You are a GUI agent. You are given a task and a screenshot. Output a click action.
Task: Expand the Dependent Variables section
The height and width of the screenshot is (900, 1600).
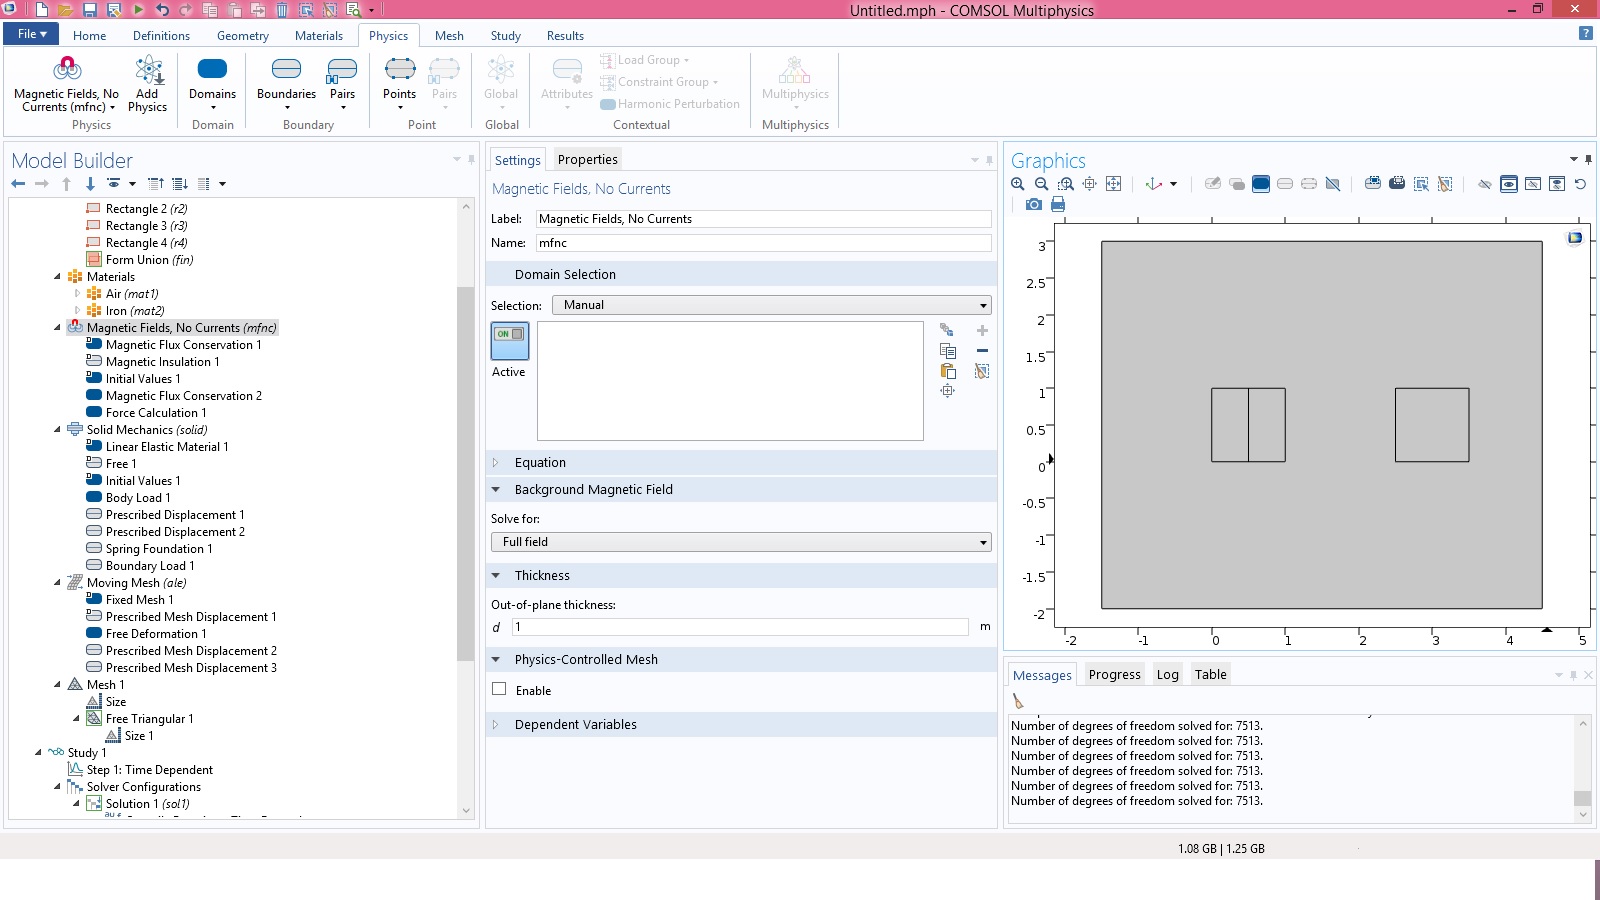point(575,725)
